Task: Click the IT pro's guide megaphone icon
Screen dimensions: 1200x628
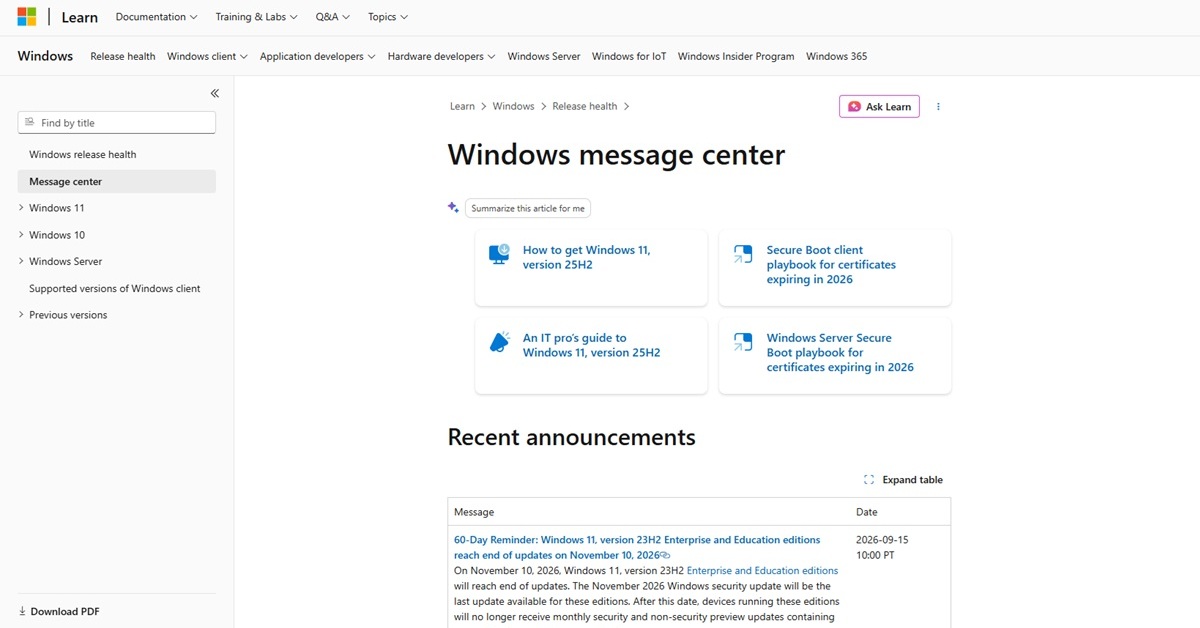Action: tap(499, 342)
